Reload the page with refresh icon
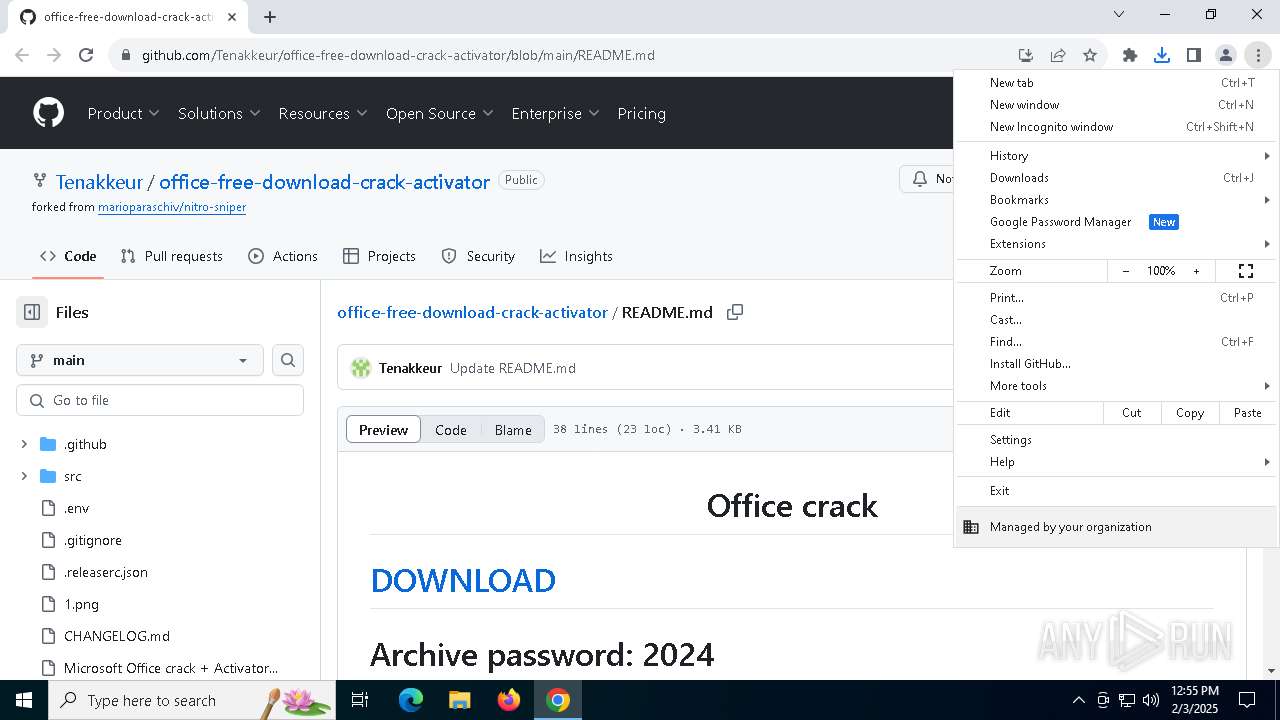 (86, 55)
